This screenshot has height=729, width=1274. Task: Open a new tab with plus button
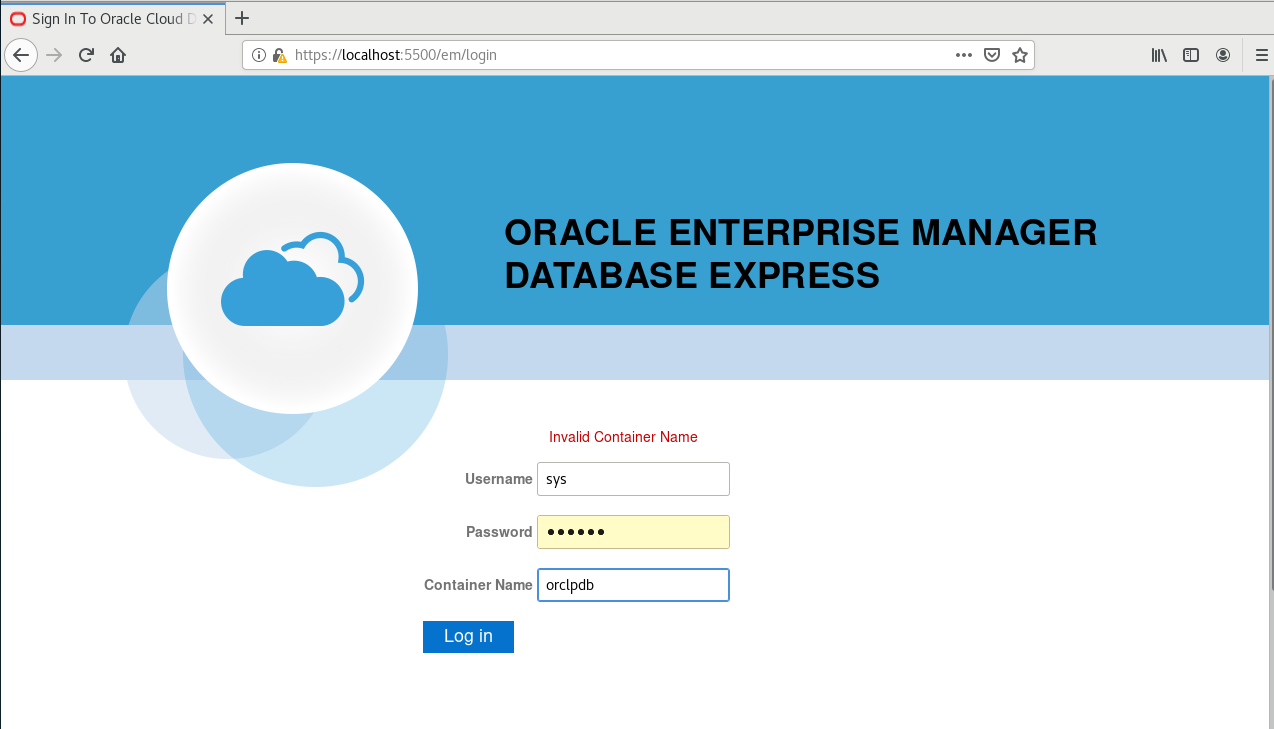click(242, 18)
